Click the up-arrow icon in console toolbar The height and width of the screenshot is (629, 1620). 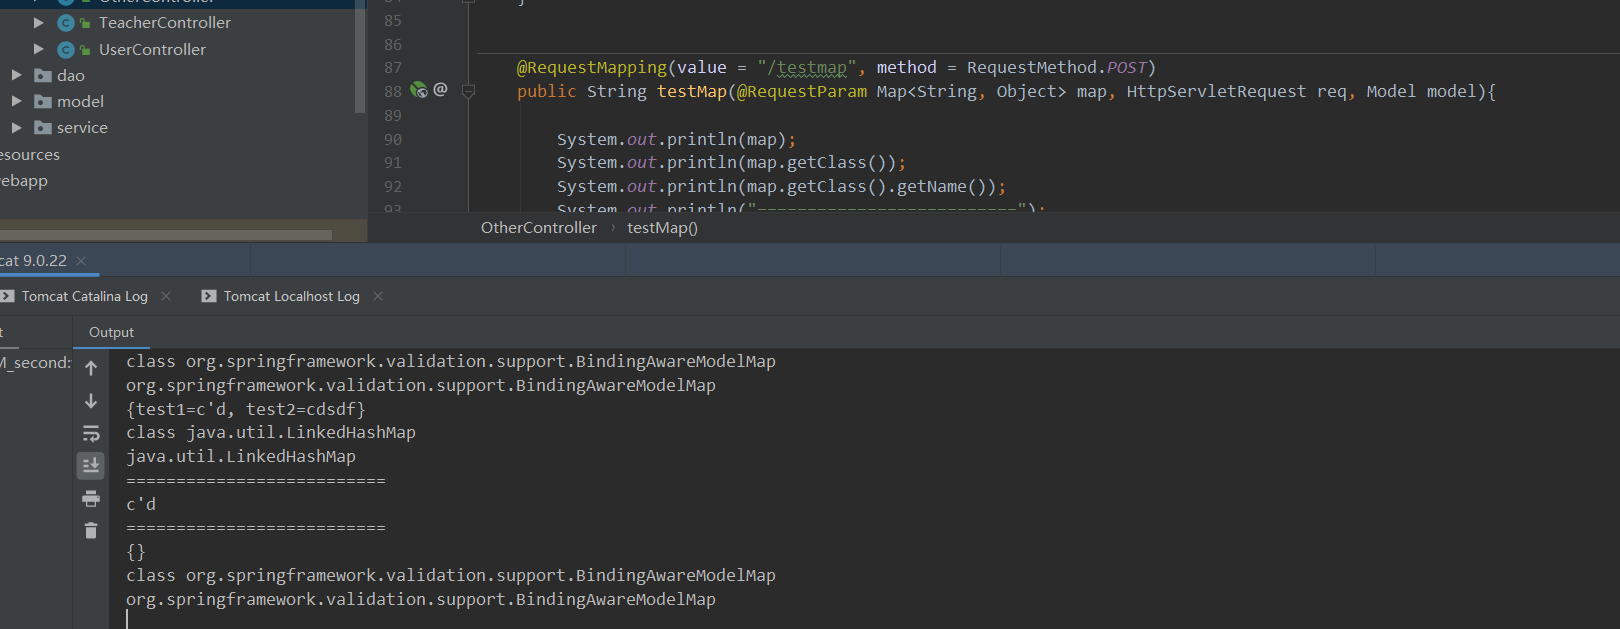pos(91,368)
